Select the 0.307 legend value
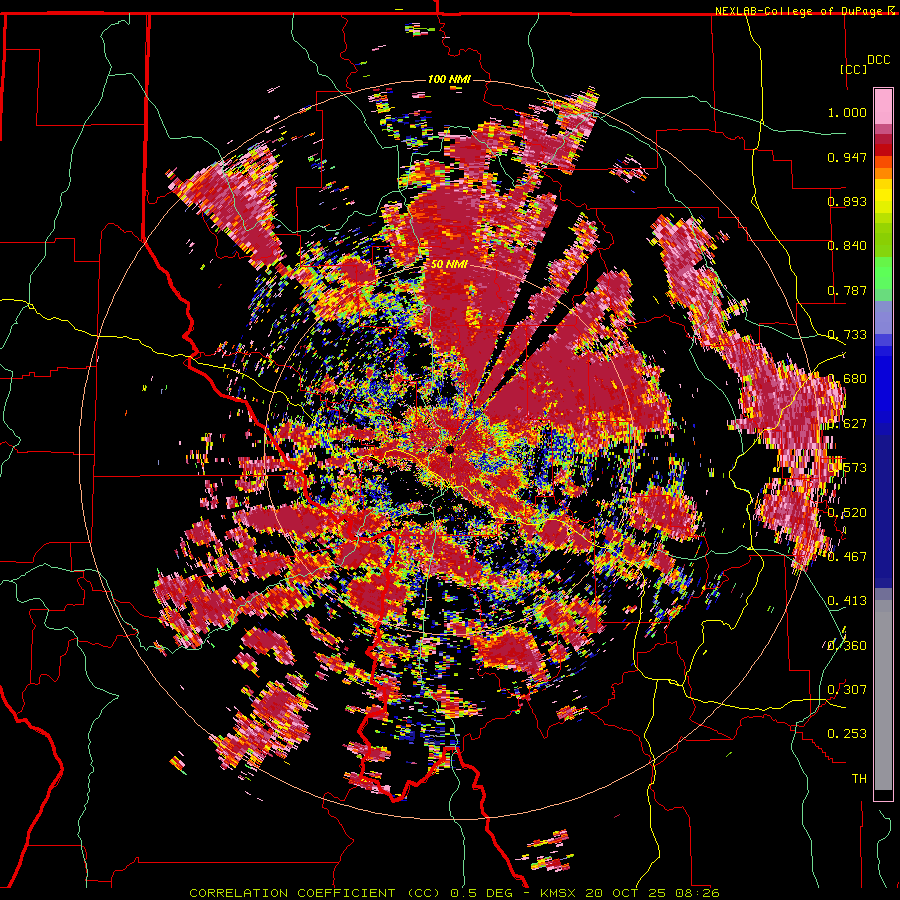This screenshot has height=900, width=900. click(847, 690)
